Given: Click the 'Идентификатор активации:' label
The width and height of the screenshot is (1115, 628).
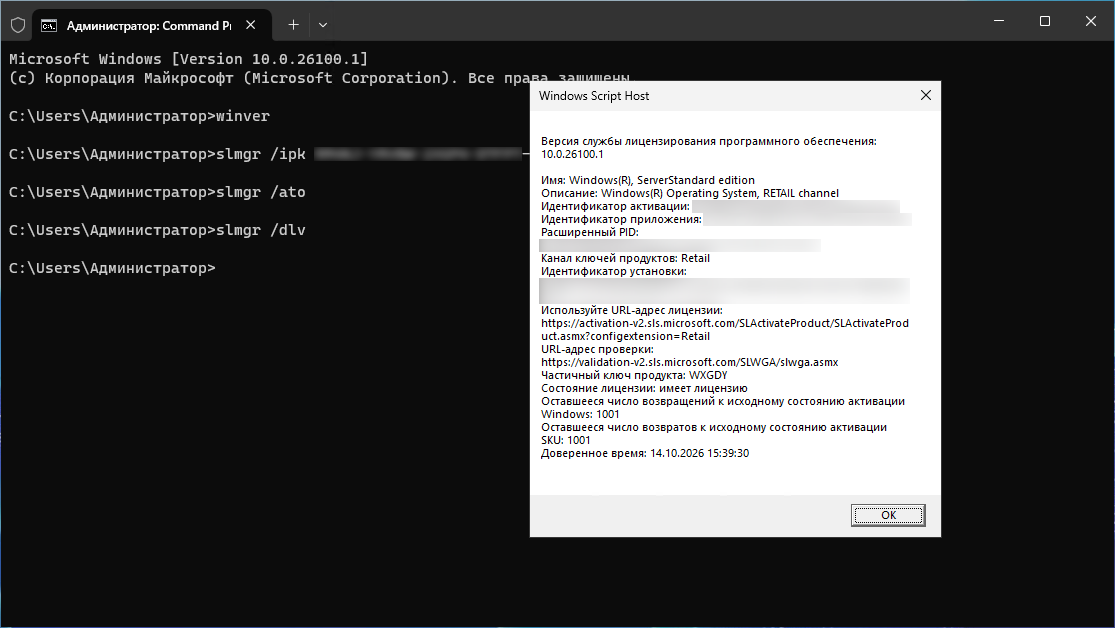Looking at the screenshot, I should 615,206.
